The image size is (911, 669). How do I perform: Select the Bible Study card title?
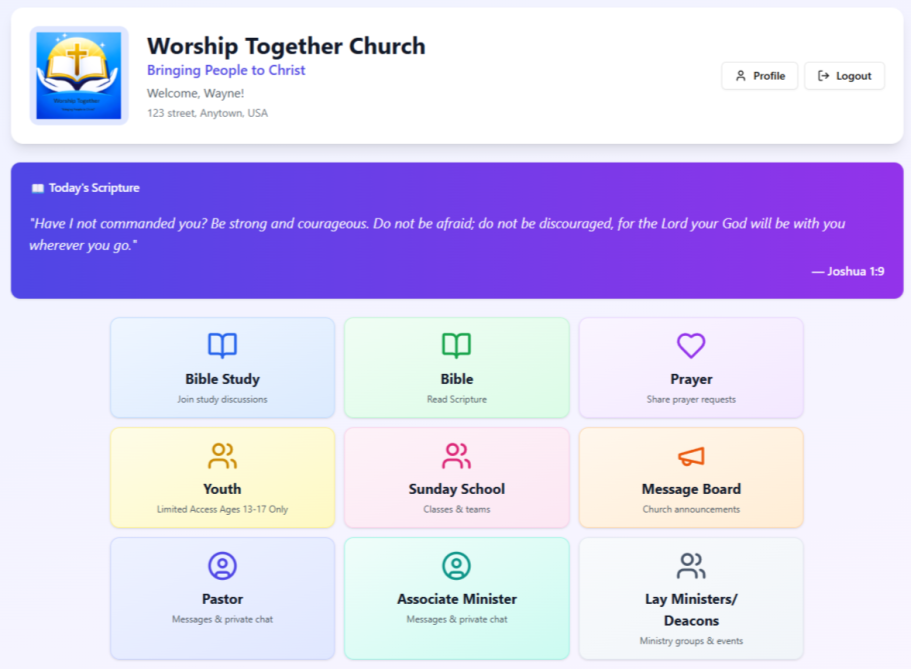222,379
